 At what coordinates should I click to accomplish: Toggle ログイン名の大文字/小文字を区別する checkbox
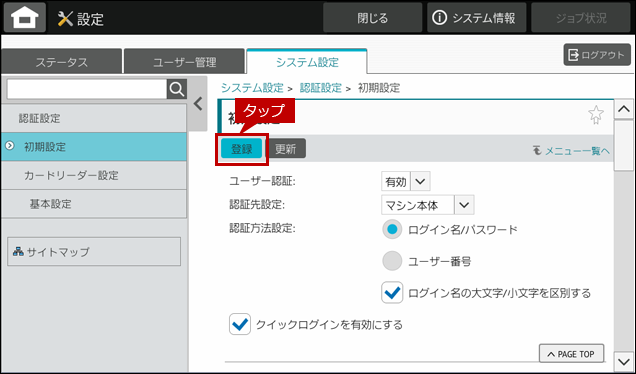click(392, 292)
